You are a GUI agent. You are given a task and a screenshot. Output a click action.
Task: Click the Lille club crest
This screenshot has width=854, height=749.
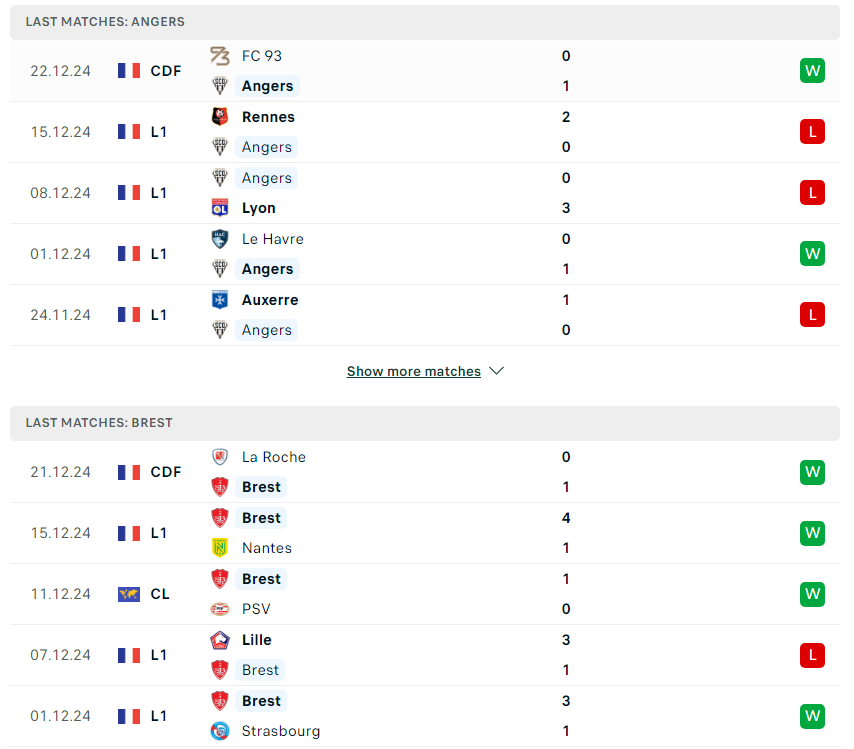pyautogui.click(x=219, y=640)
